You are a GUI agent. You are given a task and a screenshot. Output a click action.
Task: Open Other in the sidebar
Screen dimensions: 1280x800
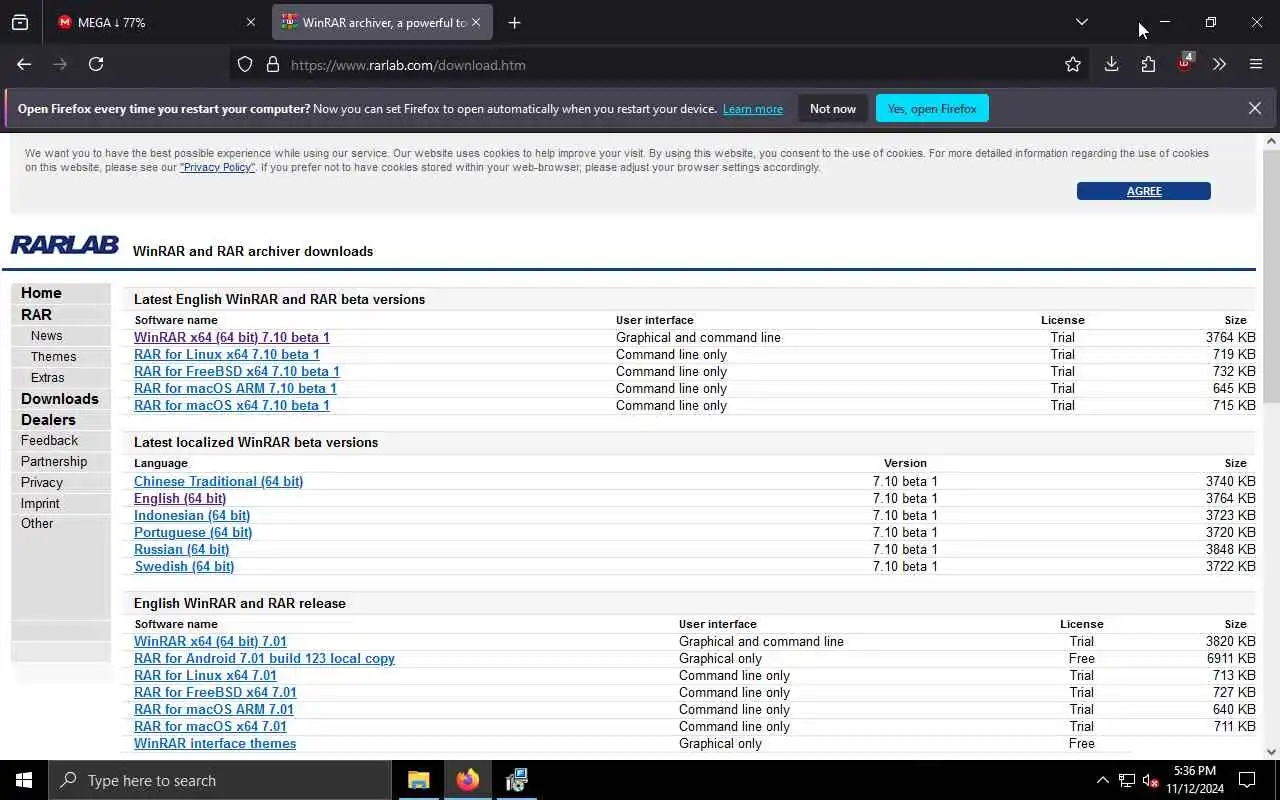click(37, 523)
